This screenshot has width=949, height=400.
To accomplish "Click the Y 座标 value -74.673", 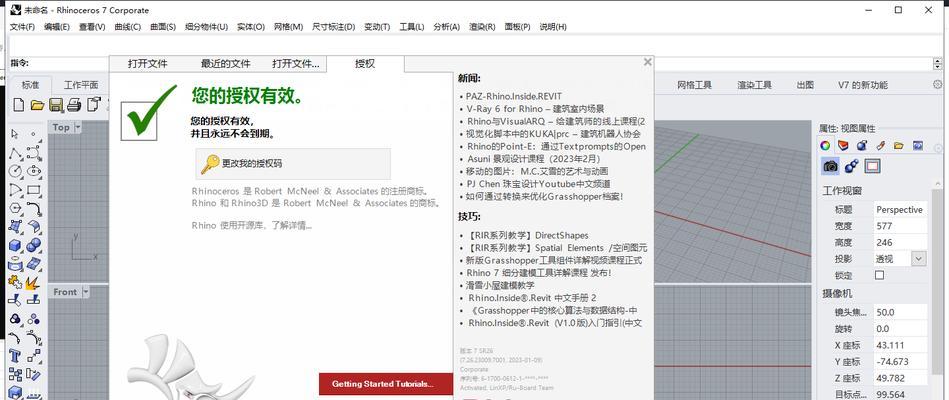I will [900, 362].
